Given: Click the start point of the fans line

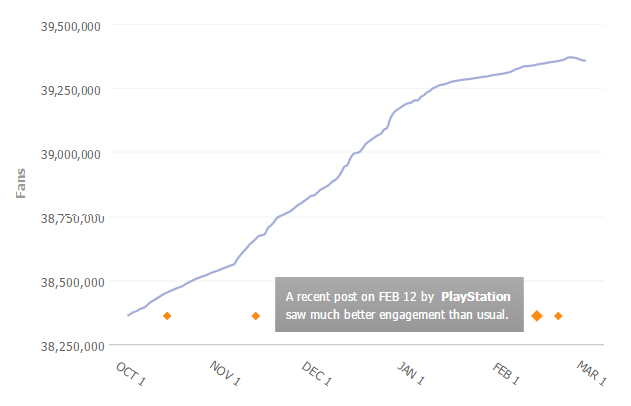Looking at the screenshot, I should click(x=128, y=315).
